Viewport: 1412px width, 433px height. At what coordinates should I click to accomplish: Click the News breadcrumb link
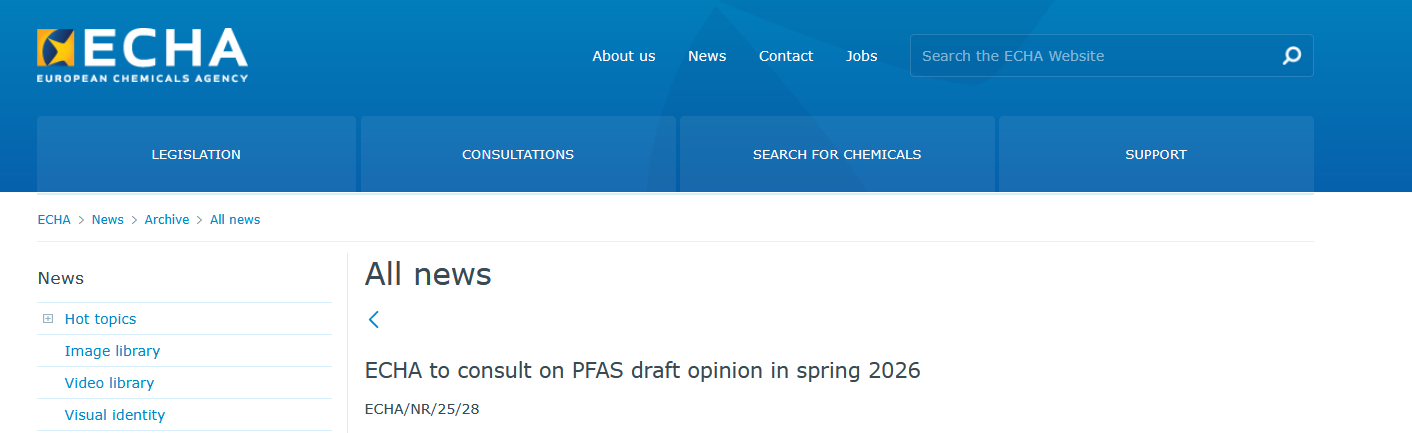click(x=108, y=219)
